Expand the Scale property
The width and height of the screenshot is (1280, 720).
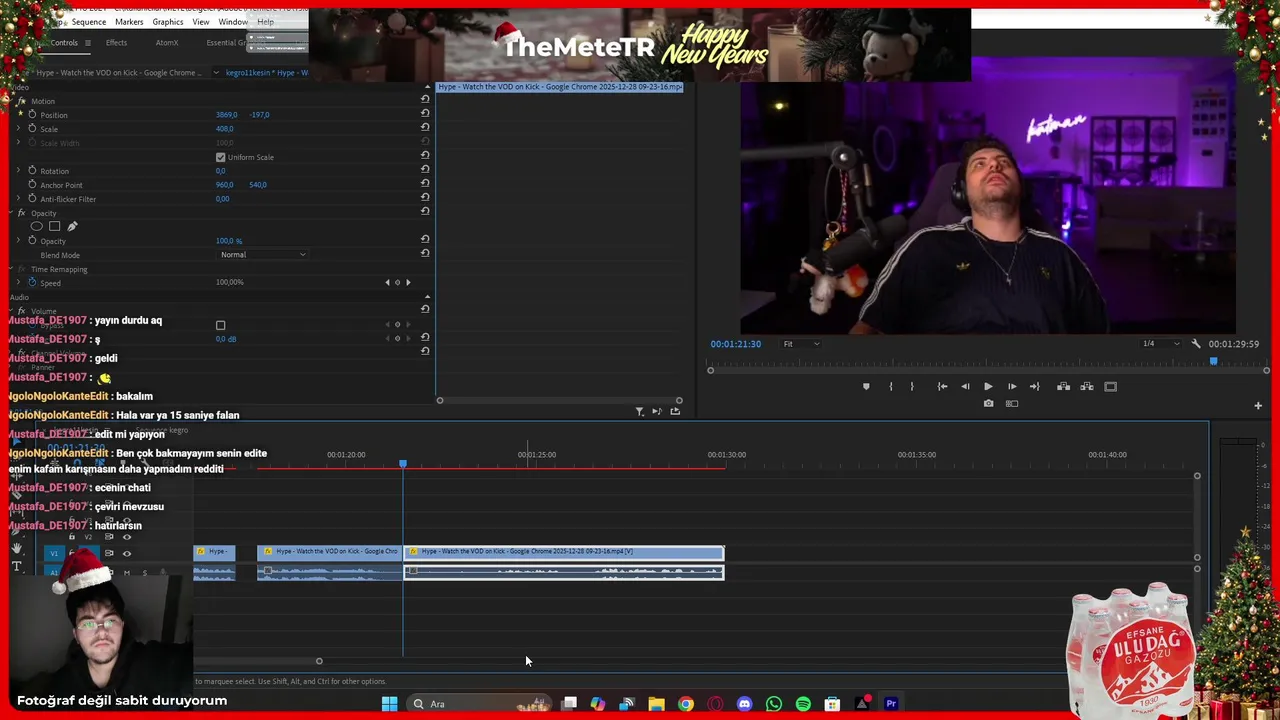pos(19,128)
